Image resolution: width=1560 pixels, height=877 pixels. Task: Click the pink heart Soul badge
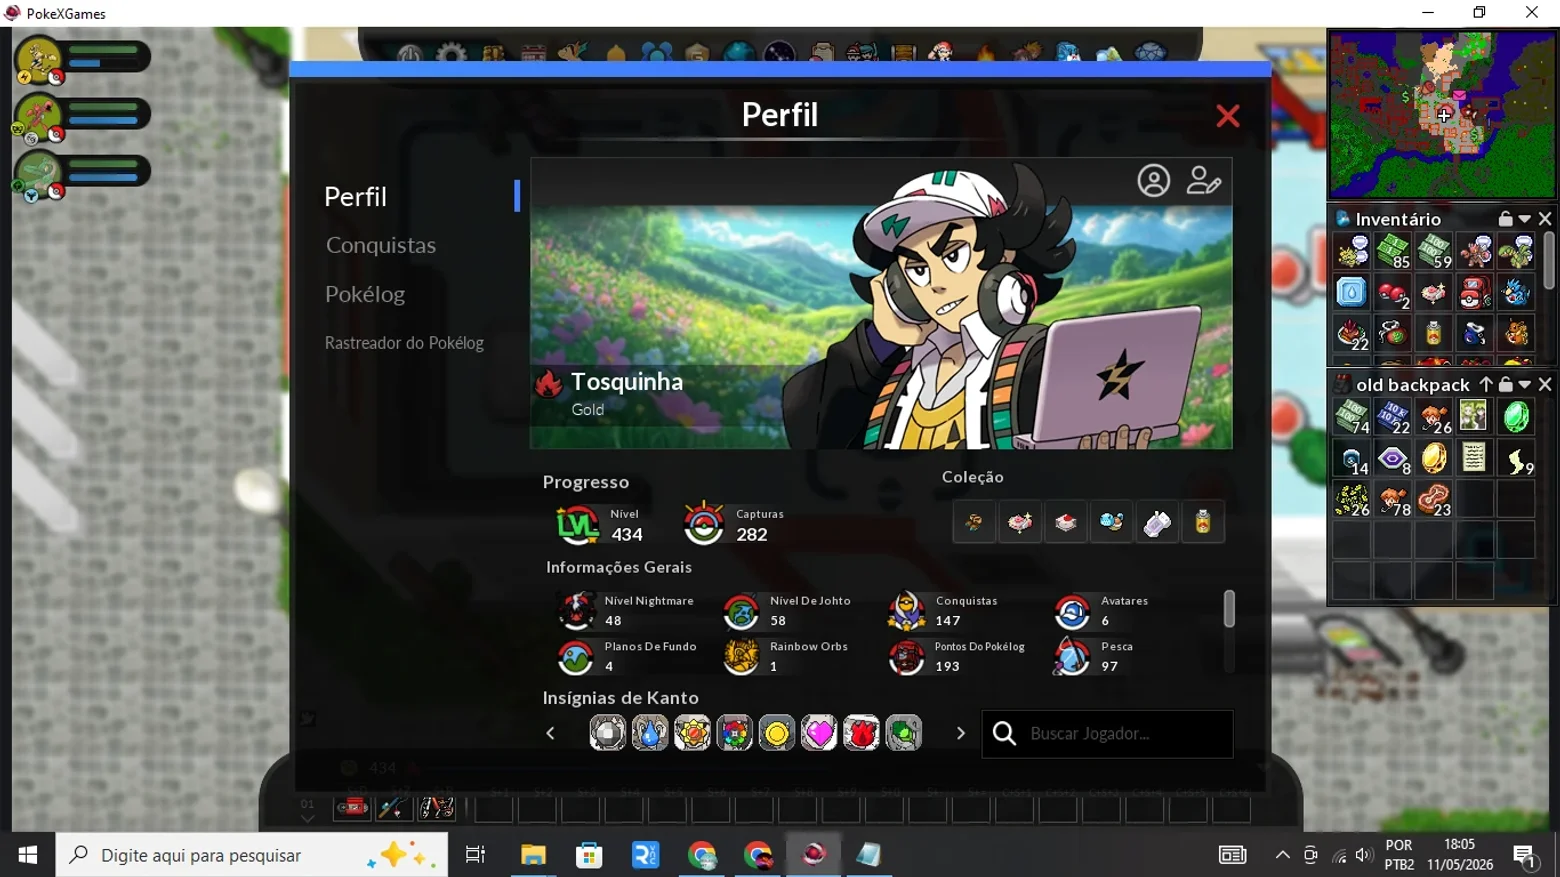tap(819, 734)
